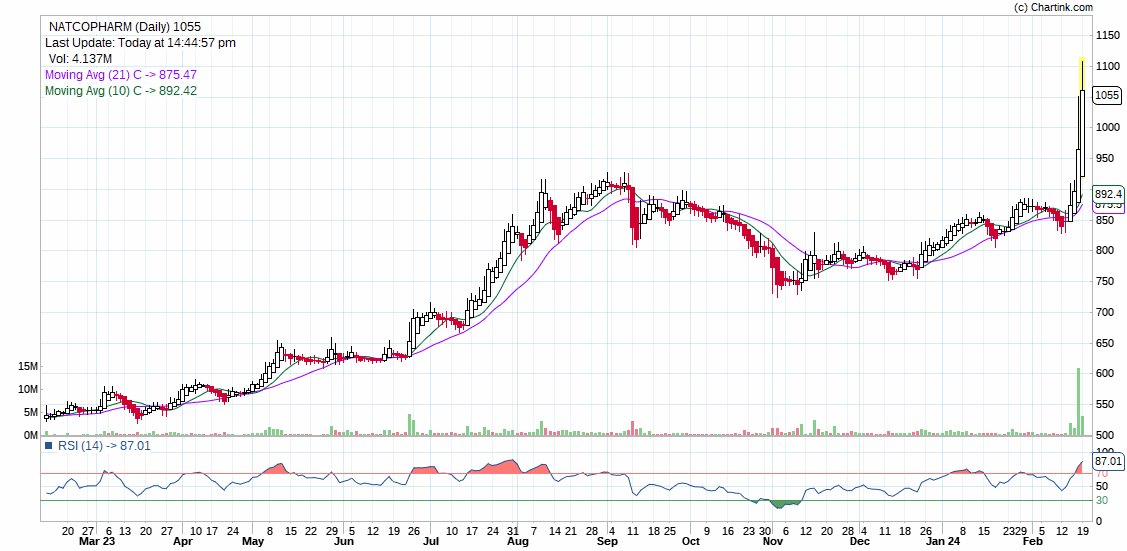Click the Dec month label
Screen dimensions: 1127x551
tap(860, 540)
